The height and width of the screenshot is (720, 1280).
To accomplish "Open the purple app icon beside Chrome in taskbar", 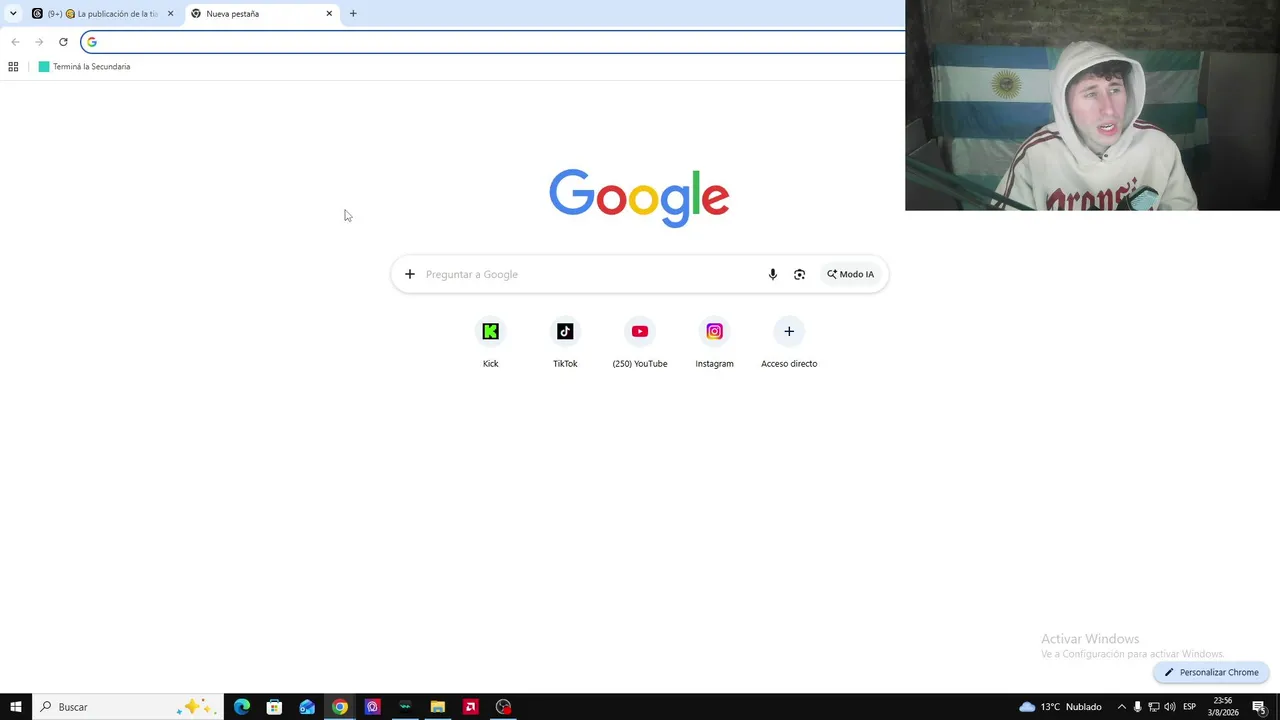I will coord(373,707).
